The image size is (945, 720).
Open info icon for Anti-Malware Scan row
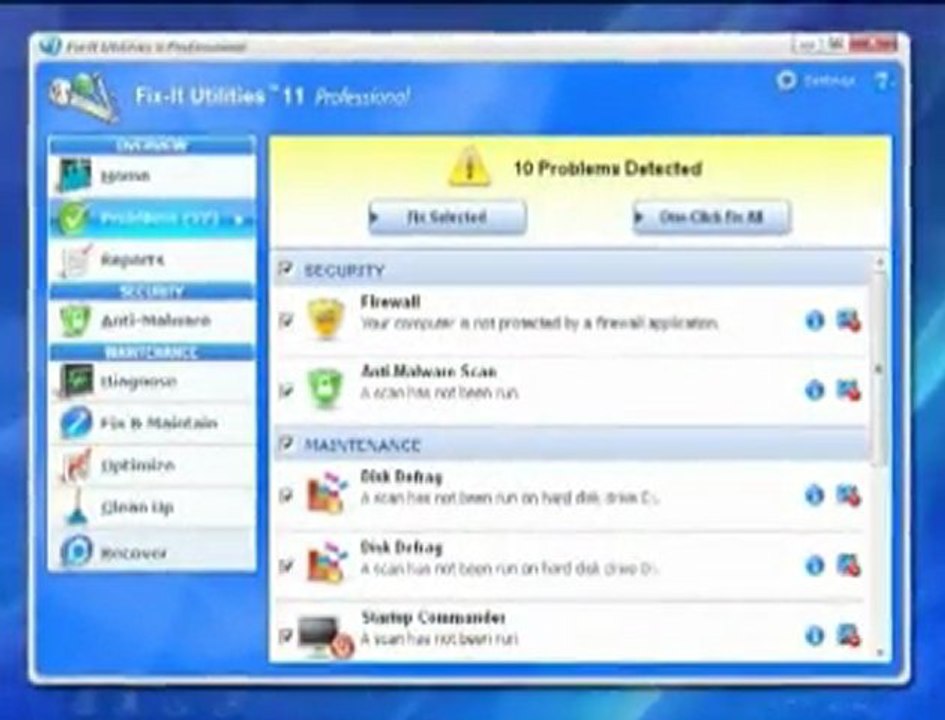(x=815, y=390)
